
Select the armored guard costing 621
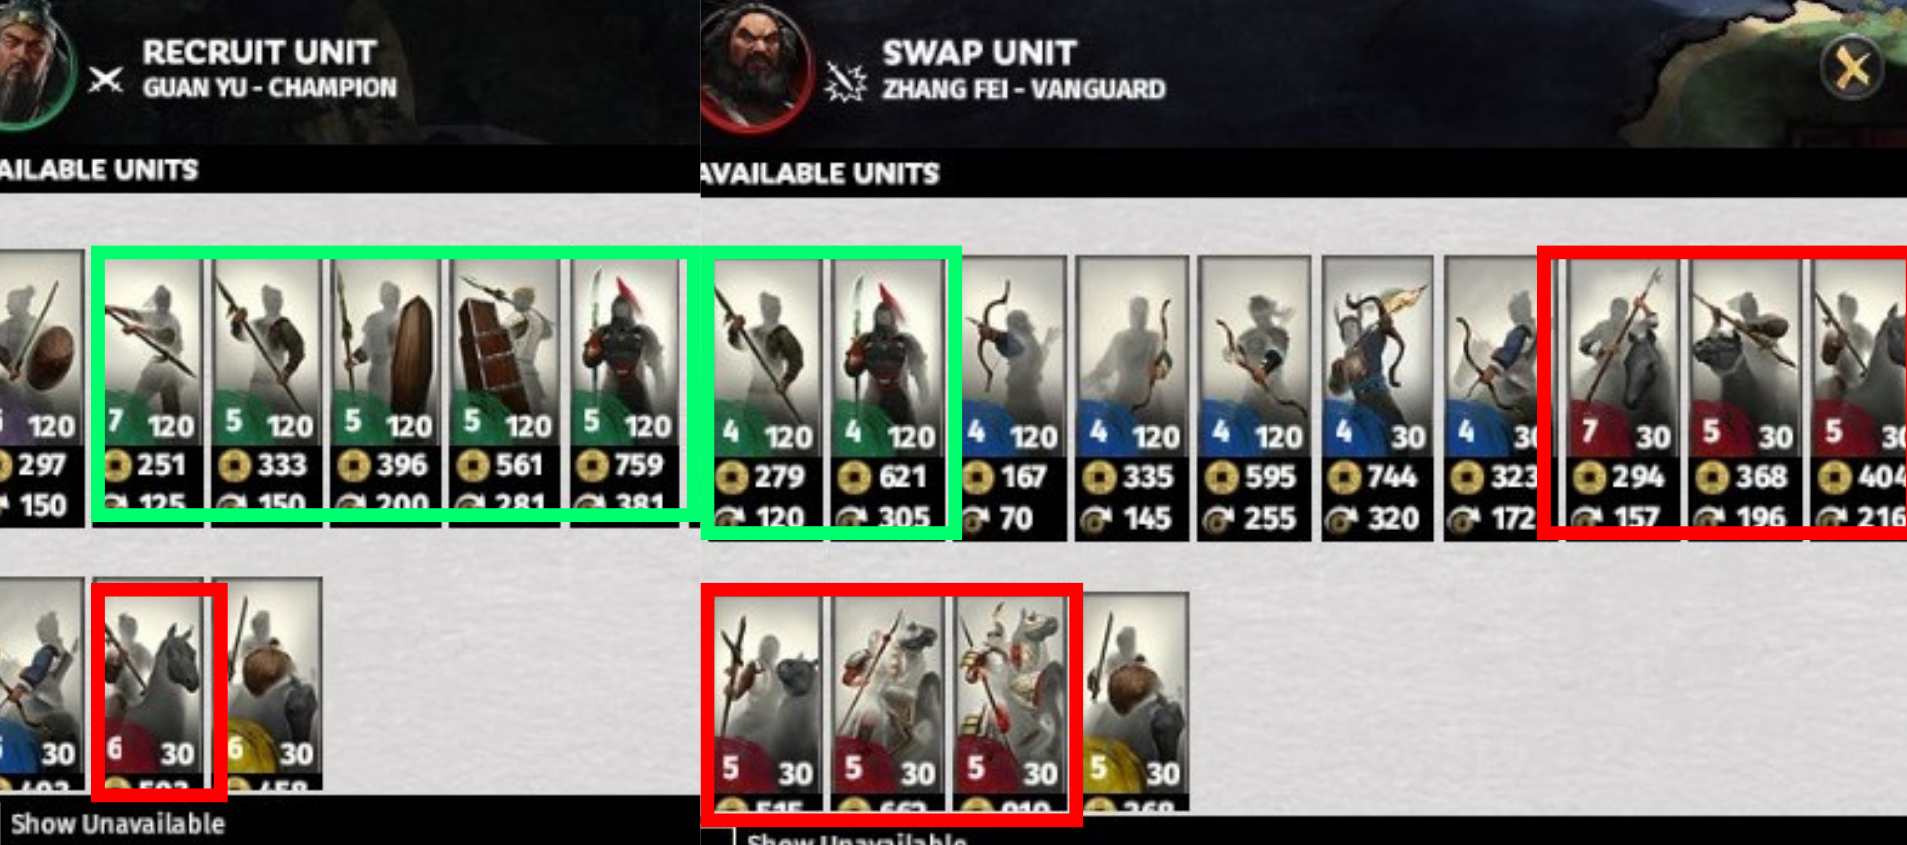[888, 396]
